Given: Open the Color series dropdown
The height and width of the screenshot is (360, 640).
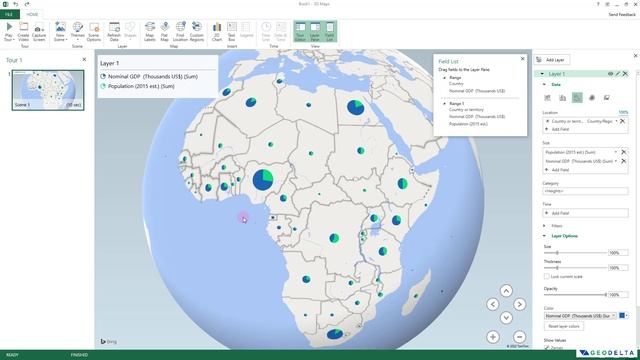Looking at the screenshot, I should click(580, 316).
